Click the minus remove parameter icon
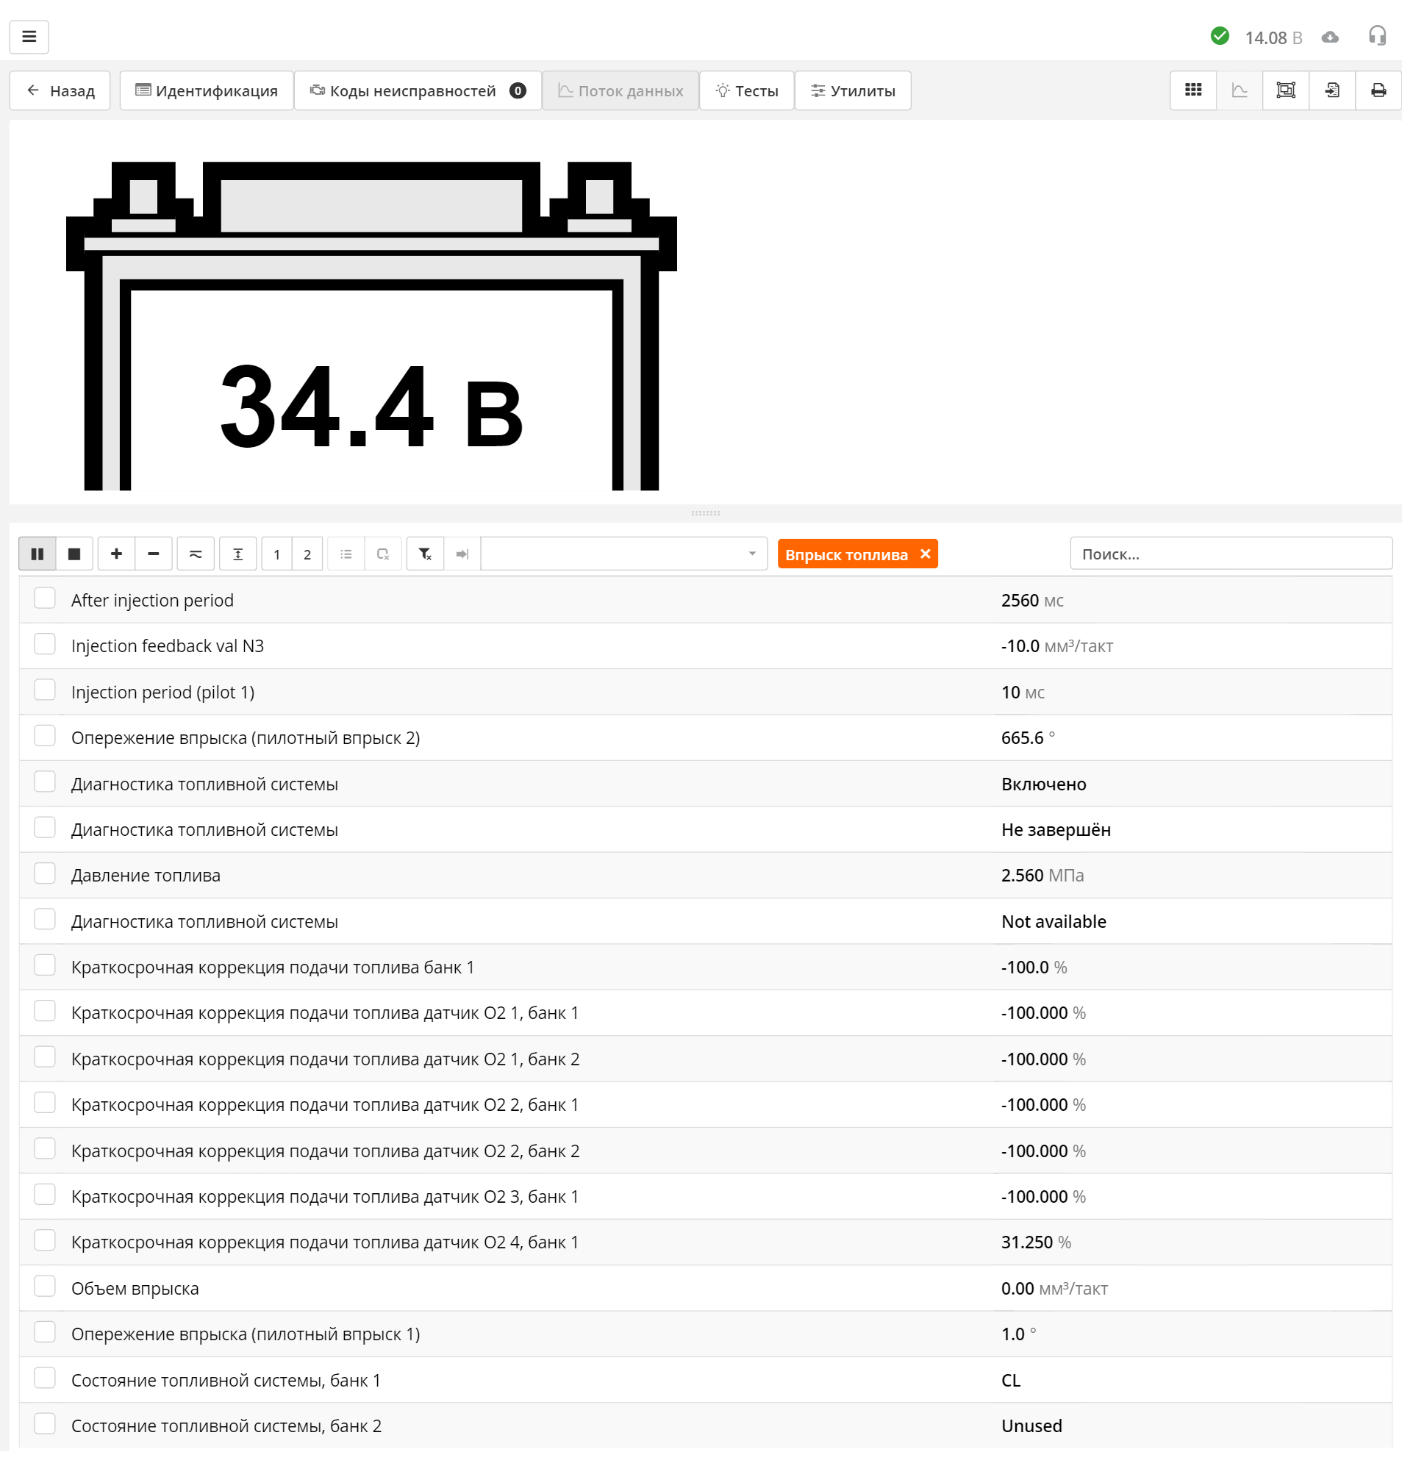Screen dimensions: 1402x1466 point(153,554)
